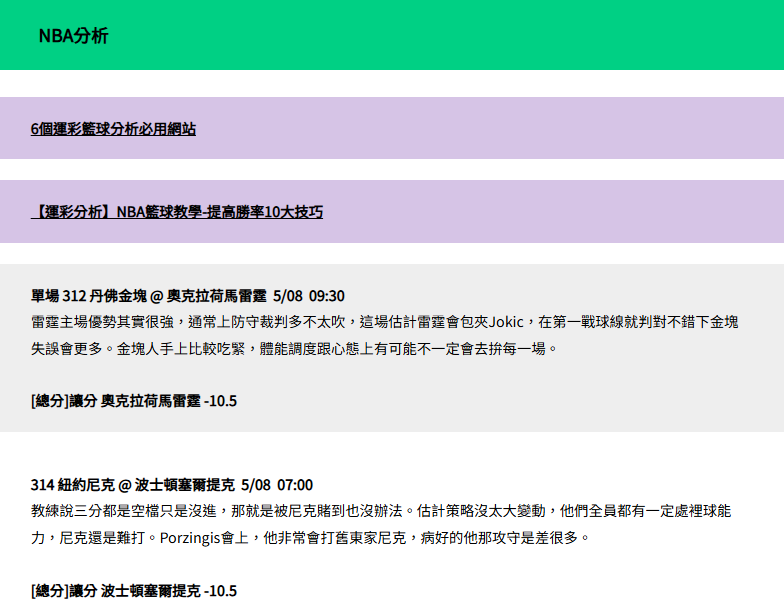
Task: Select 314 紐約尼克 @ 波士頓塞爾提克 heading
Action: (x=172, y=485)
